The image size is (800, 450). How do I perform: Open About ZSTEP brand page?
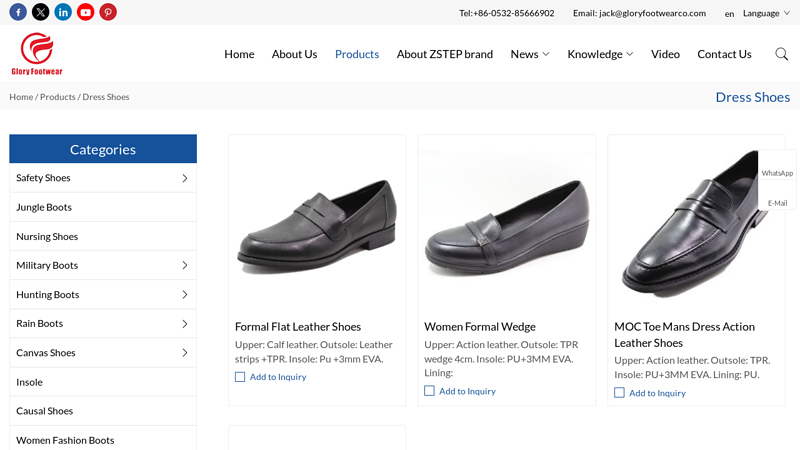coord(445,54)
